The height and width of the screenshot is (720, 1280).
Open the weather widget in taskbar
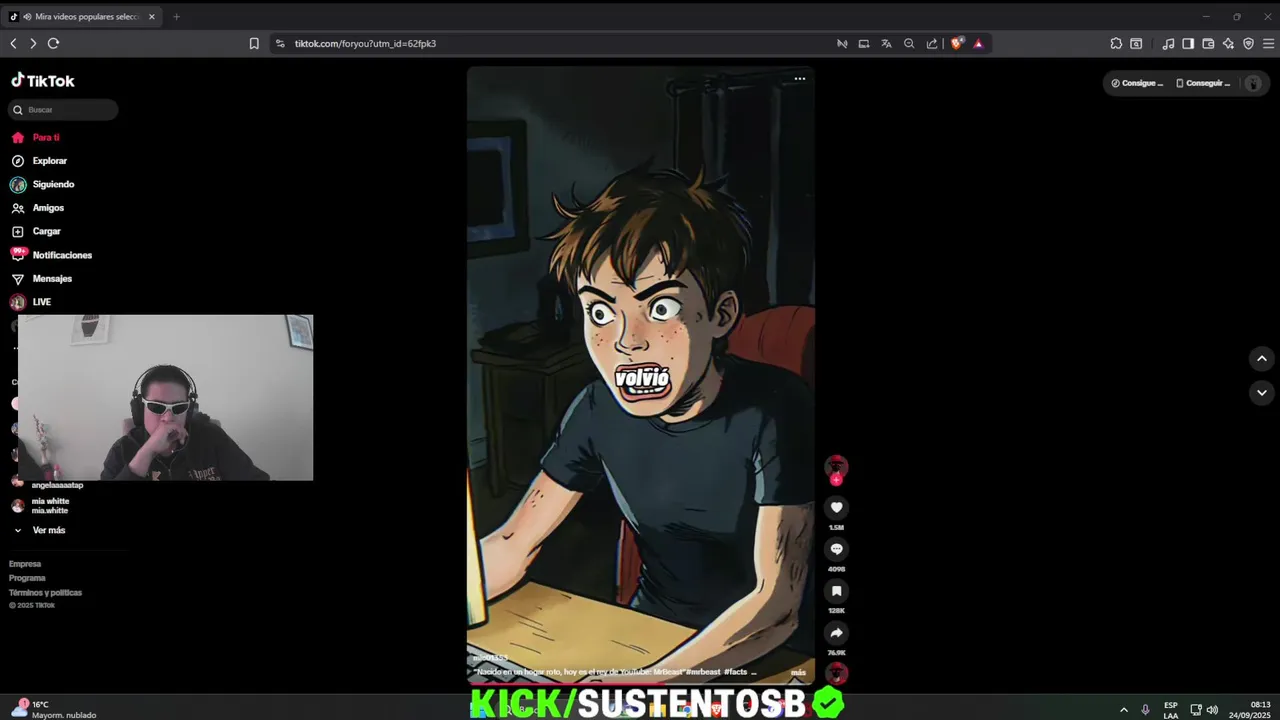coord(54,709)
